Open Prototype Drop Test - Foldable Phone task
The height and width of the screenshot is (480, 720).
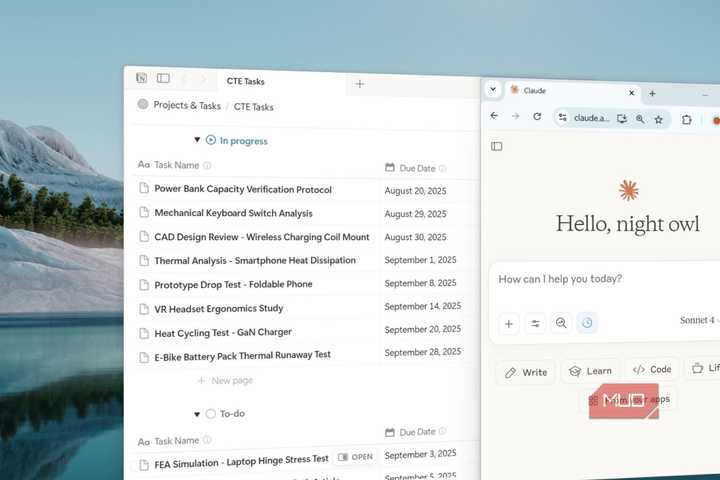coord(233,284)
